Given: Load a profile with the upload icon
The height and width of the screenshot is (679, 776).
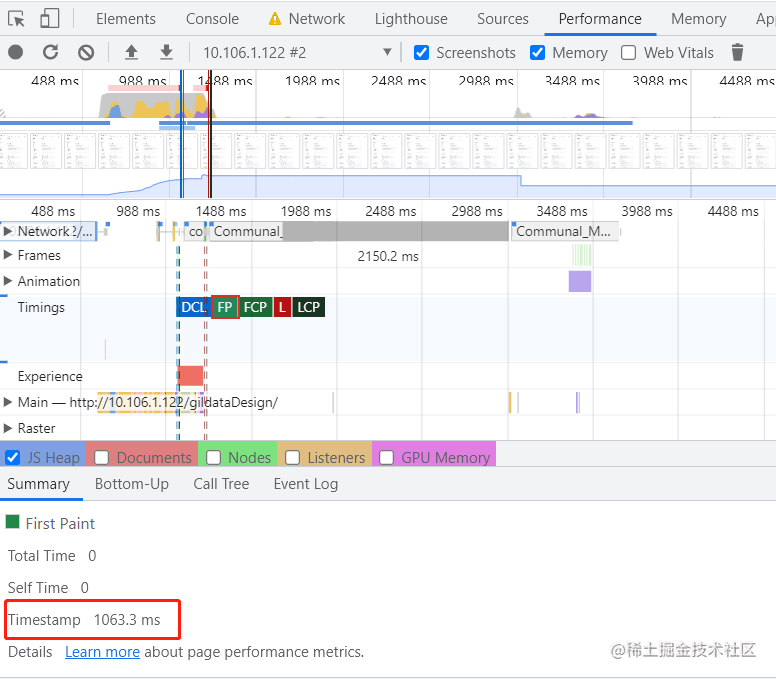Looking at the screenshot, I should [x=131, y=52].
